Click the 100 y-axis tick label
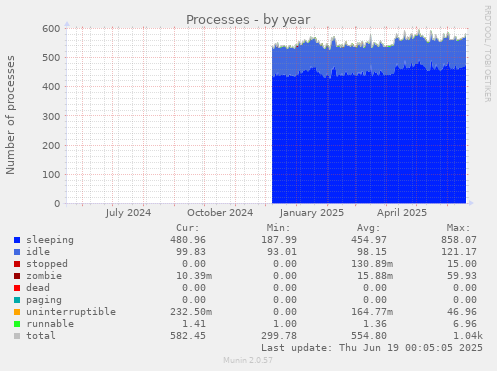 51,175
